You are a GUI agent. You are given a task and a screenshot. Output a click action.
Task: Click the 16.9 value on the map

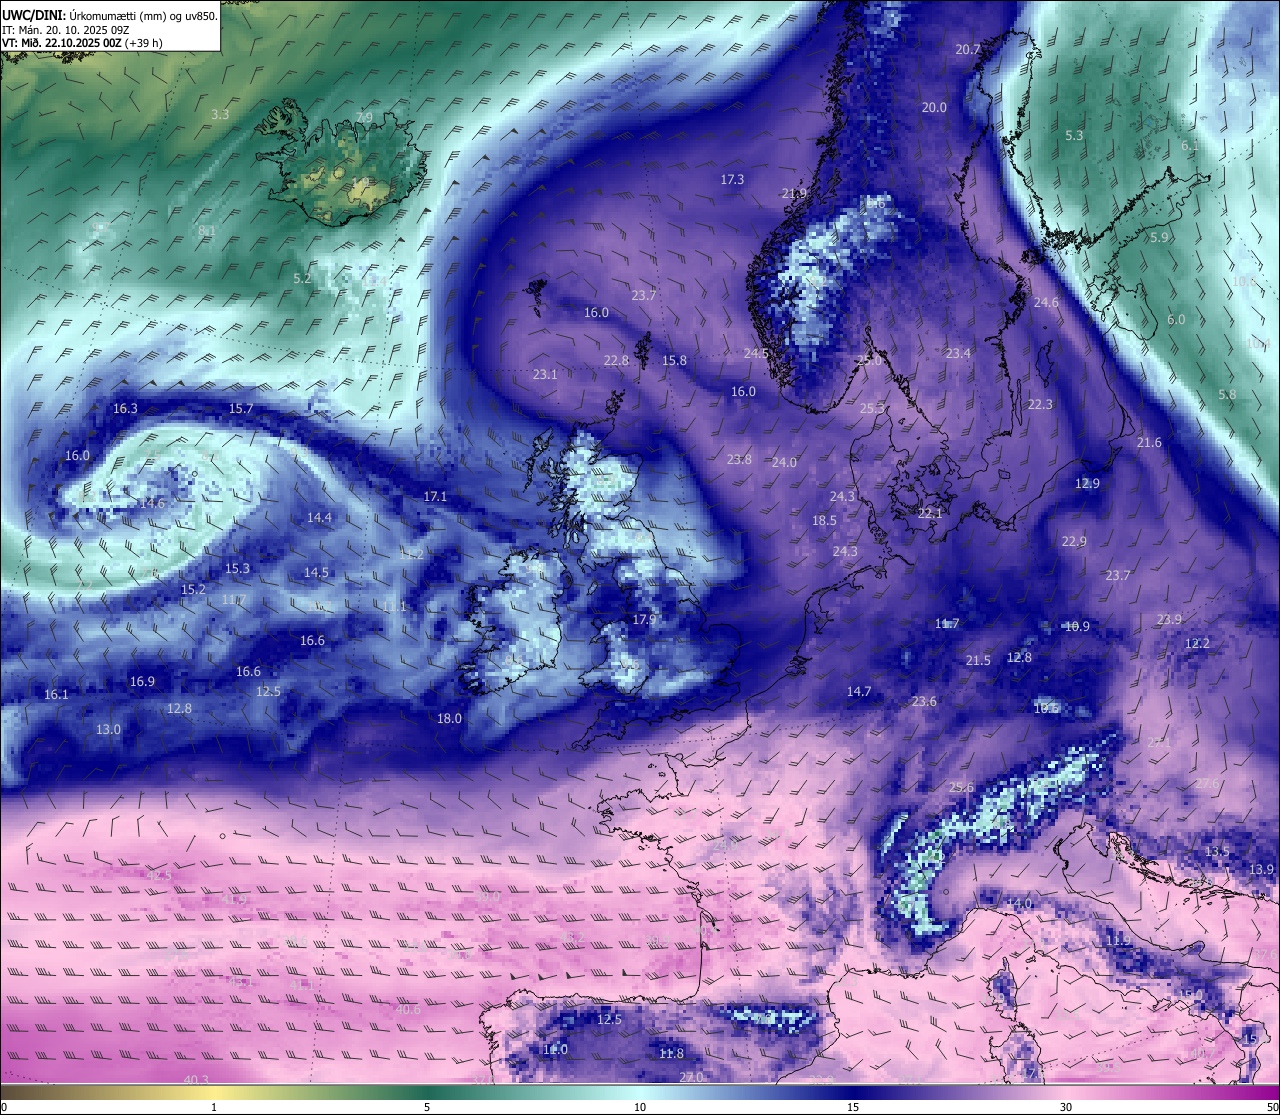142,681
